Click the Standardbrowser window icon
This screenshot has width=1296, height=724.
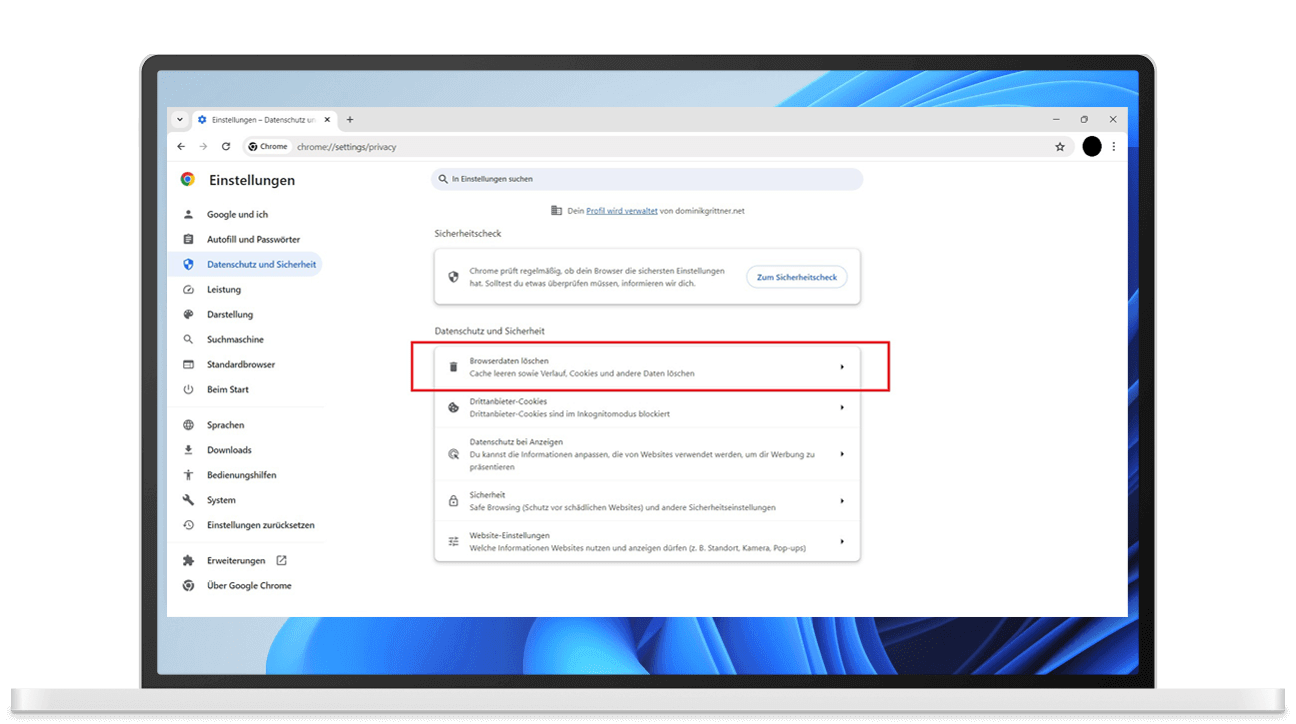click(188, 365)
